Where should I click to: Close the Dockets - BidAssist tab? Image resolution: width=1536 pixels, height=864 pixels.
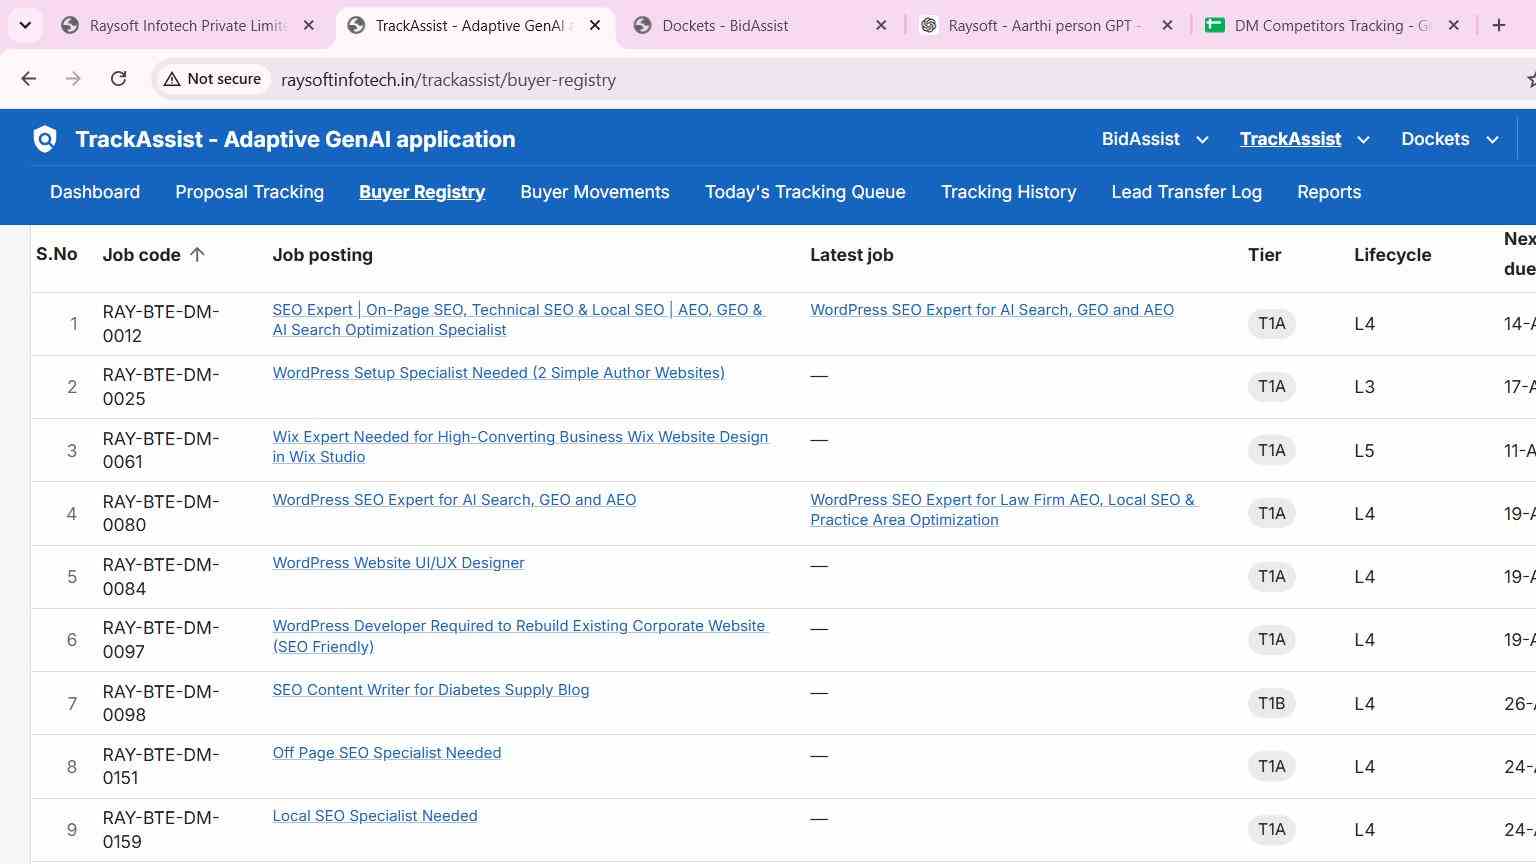point(881,25)
